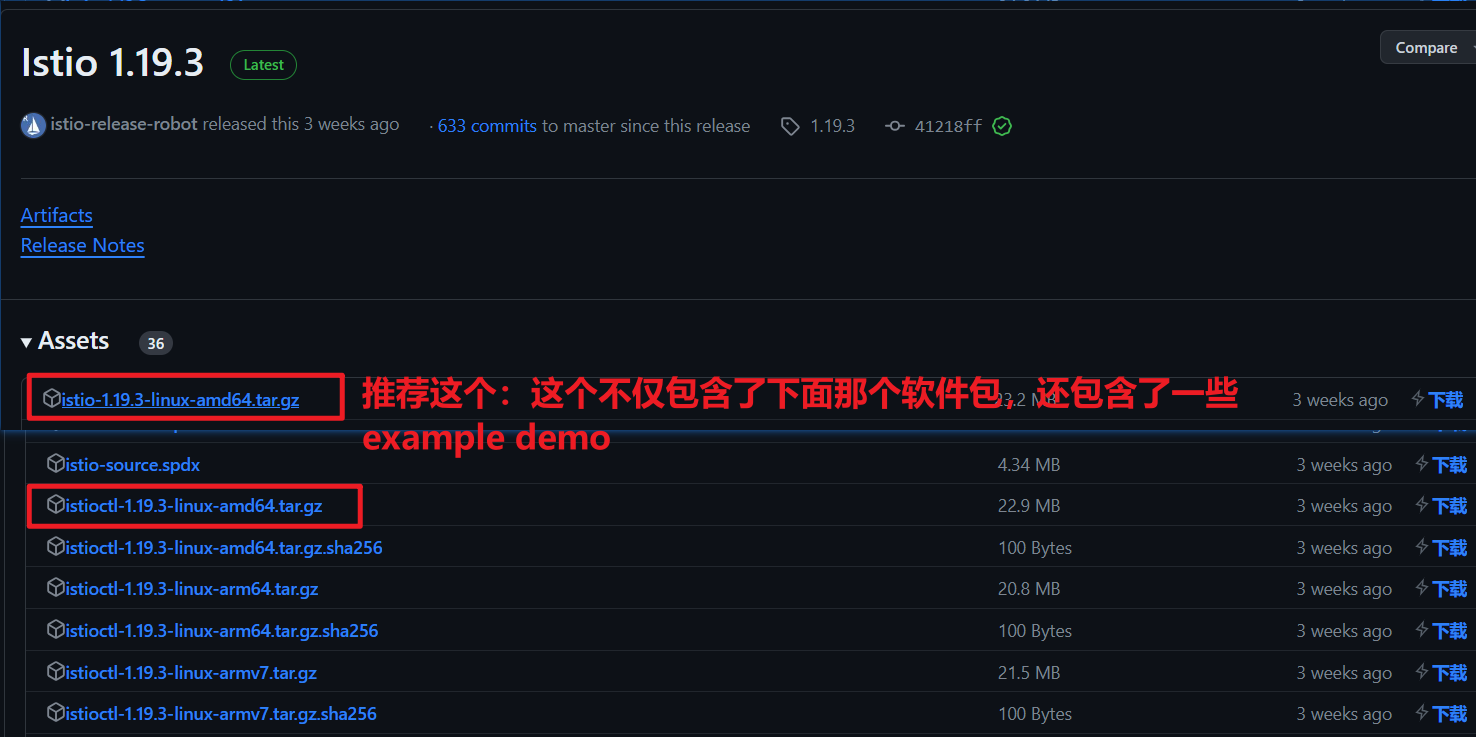Click package icon of istio-source.spdx
The height and width of the screenshot is (737, 1476).
(x=56, y=464)
